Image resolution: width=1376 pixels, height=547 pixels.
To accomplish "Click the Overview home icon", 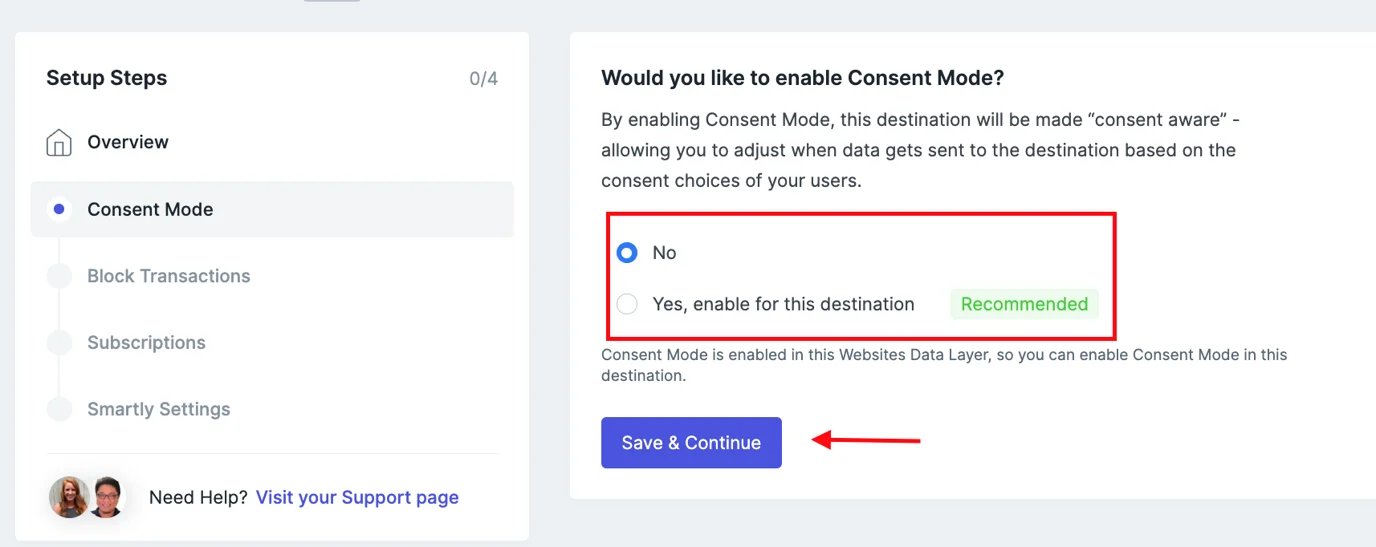I will 59,143.
